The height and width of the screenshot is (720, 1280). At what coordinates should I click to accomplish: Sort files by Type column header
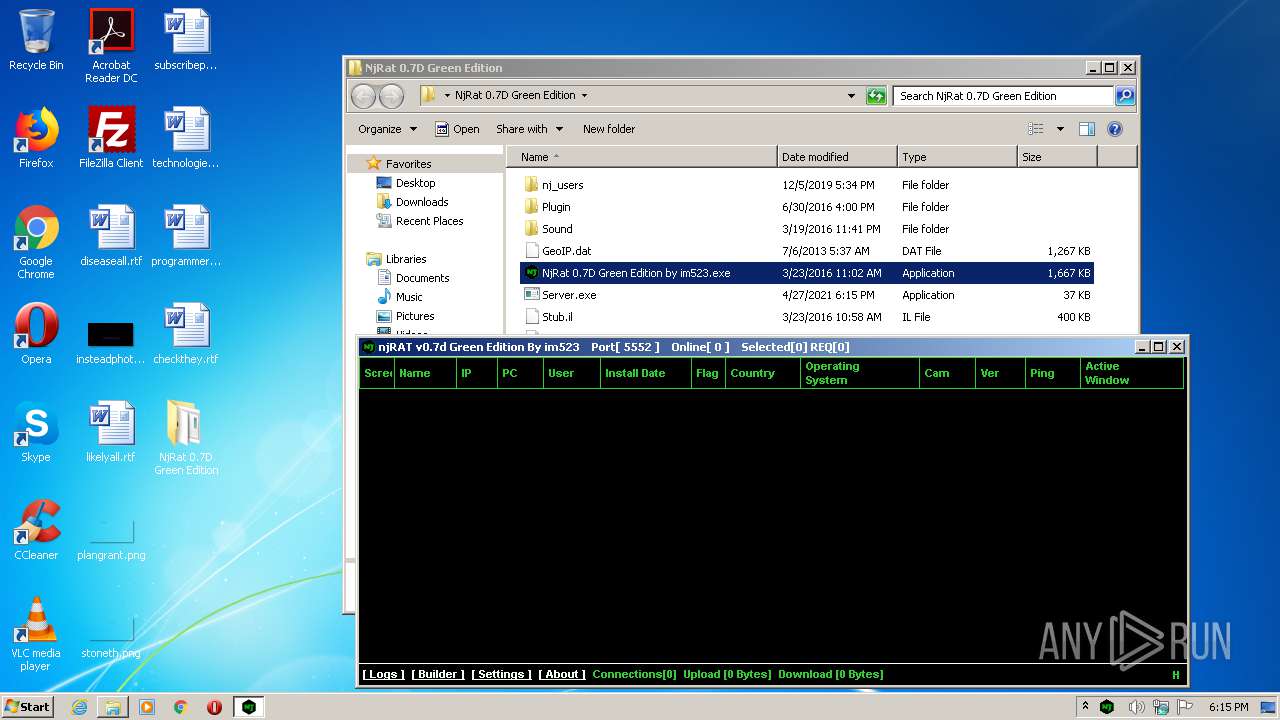pos(957,157)
